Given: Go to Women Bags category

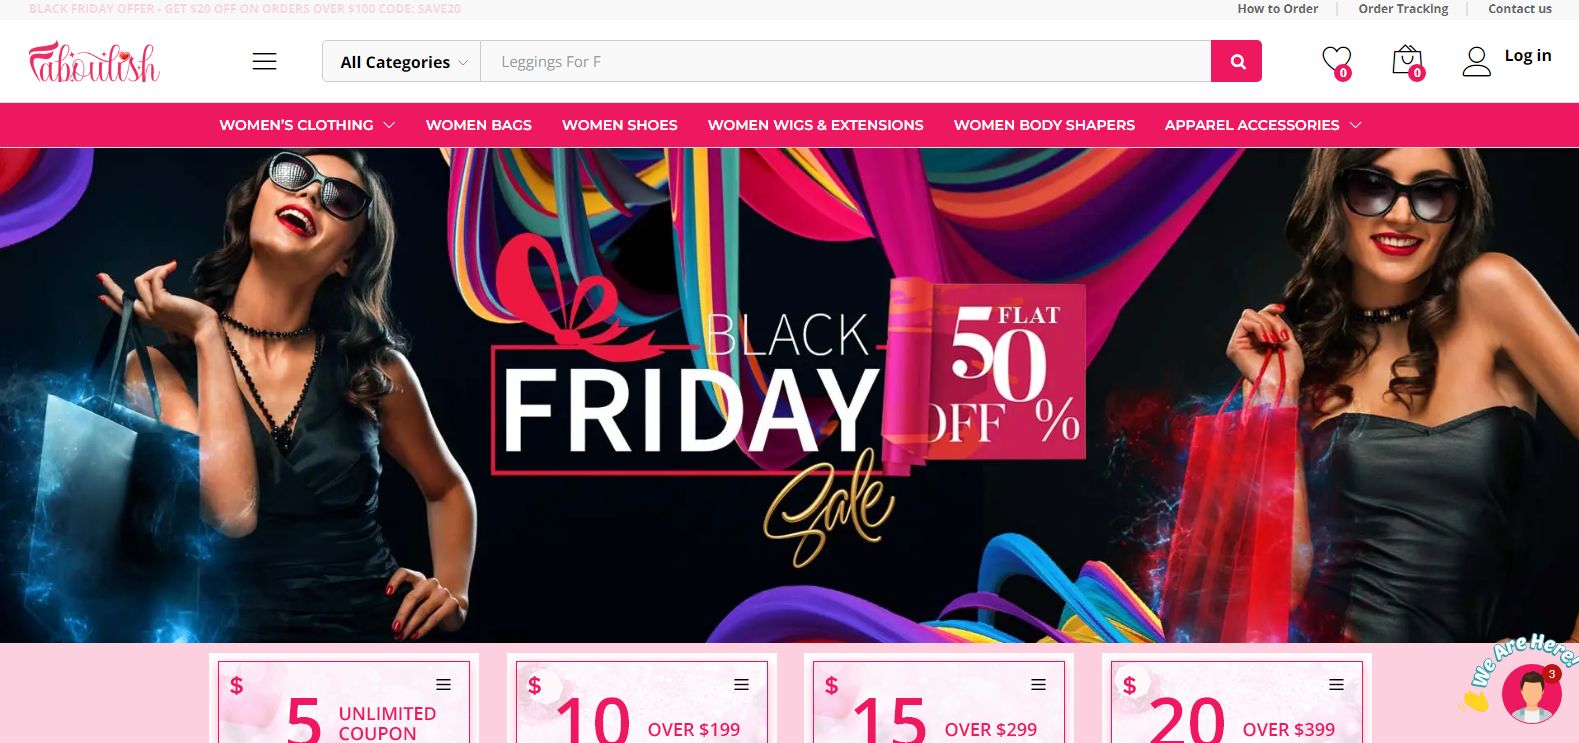Looking at the screenshot, I should pos(479,125).
